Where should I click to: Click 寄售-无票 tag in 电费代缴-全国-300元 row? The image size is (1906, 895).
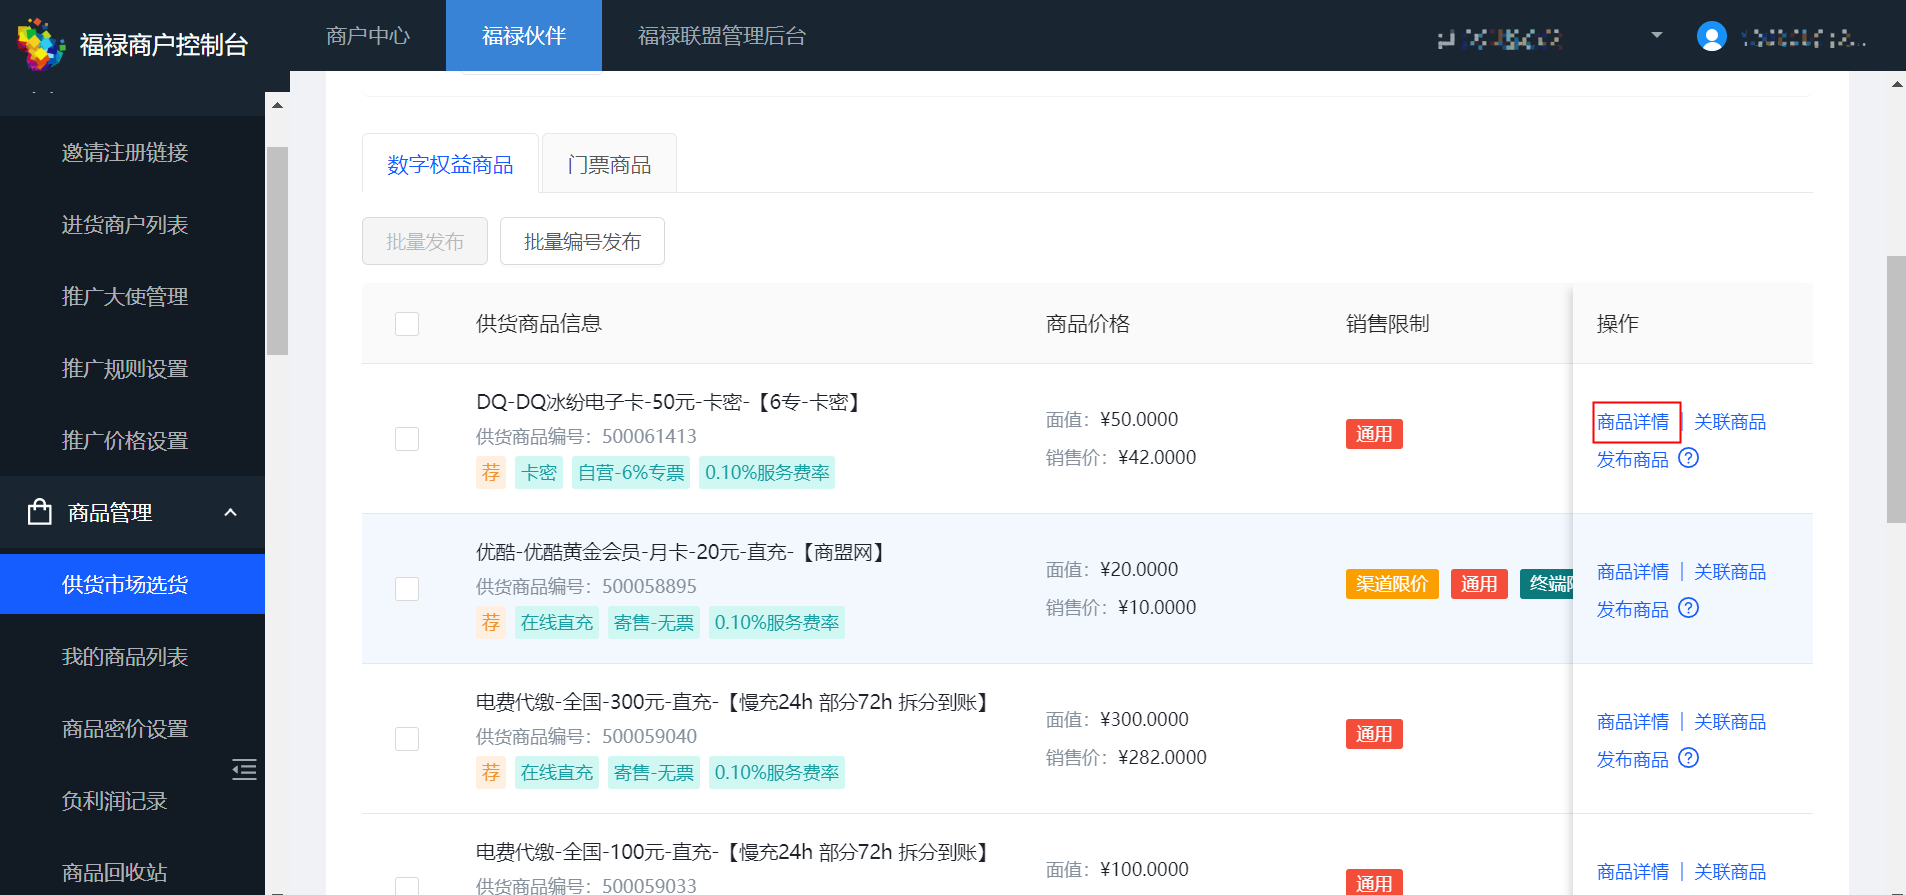(x=654, y=773)
